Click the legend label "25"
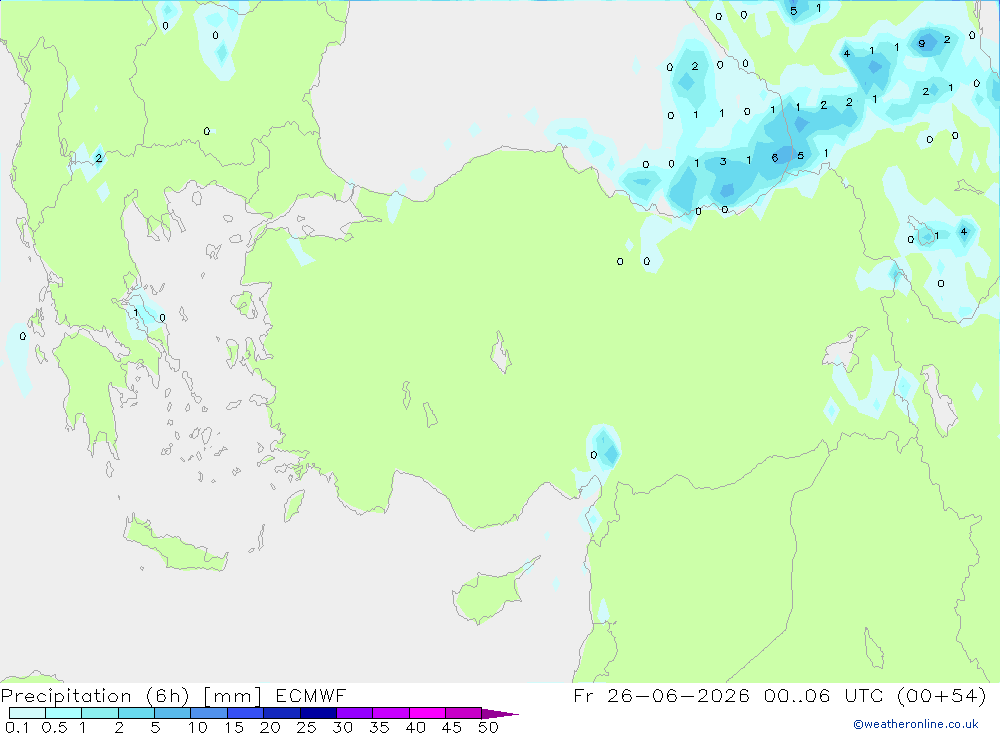The height and width of the screenshot is (733, 1000). pos(307,727)
